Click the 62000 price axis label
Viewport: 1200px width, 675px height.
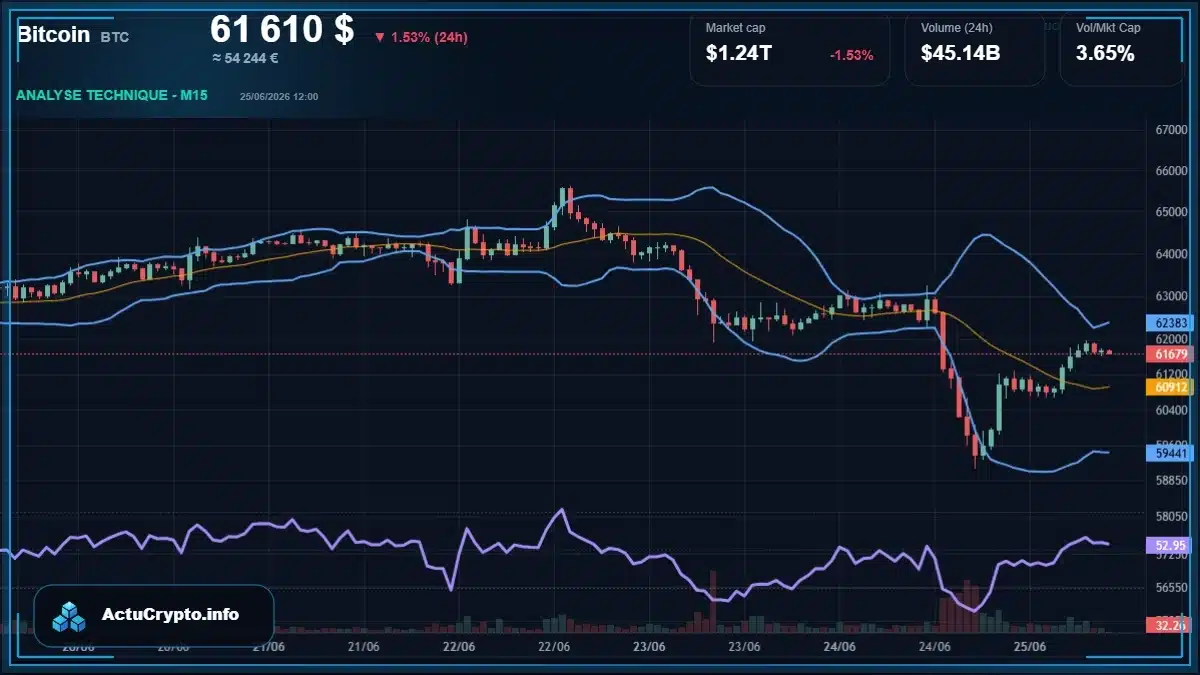[1170, 339]
